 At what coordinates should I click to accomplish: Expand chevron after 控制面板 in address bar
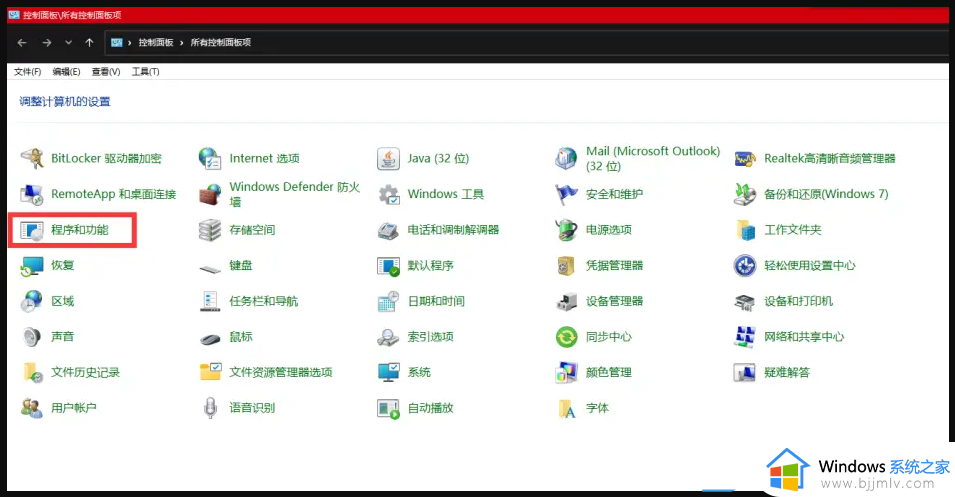(x=181, y=43)
